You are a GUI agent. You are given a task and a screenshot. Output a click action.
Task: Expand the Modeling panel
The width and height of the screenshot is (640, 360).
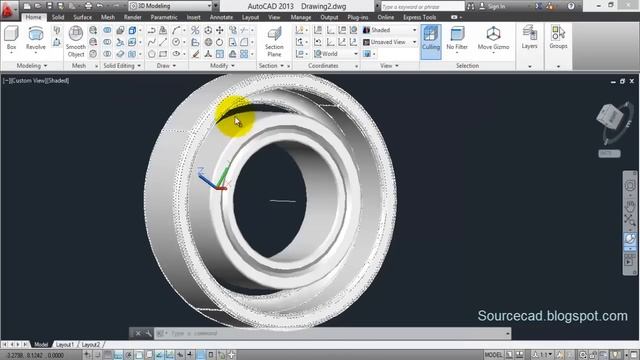(x=32, y=66)
